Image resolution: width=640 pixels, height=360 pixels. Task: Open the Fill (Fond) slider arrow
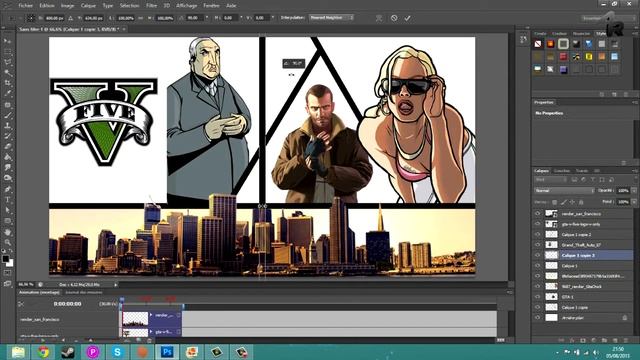[634, 202]
